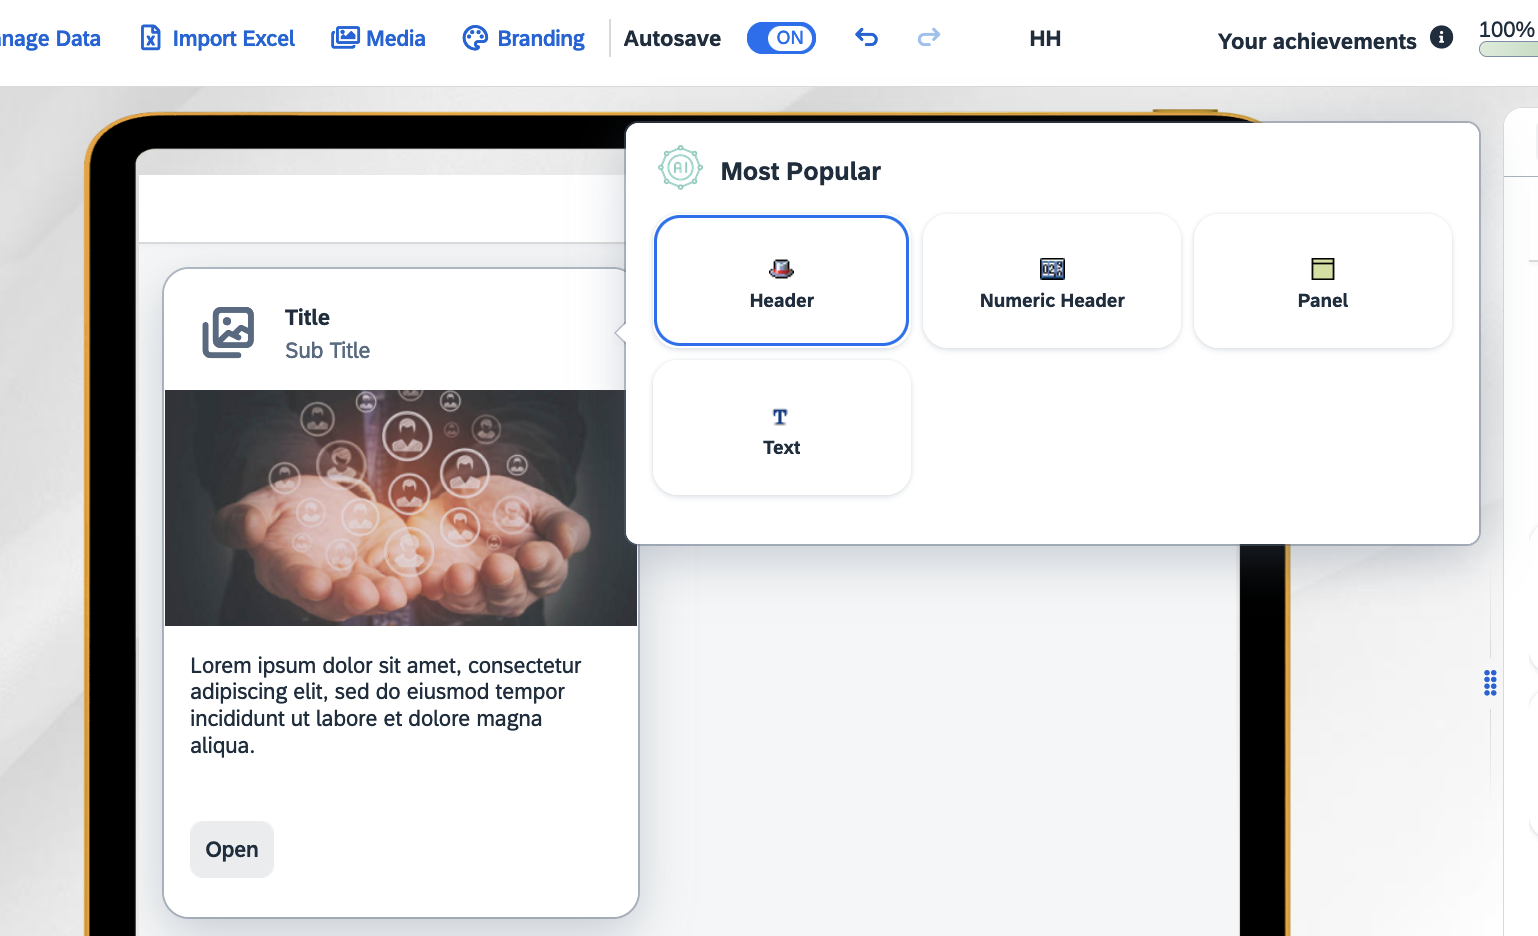Click the undo arrow icon

[x=866, y=38]
